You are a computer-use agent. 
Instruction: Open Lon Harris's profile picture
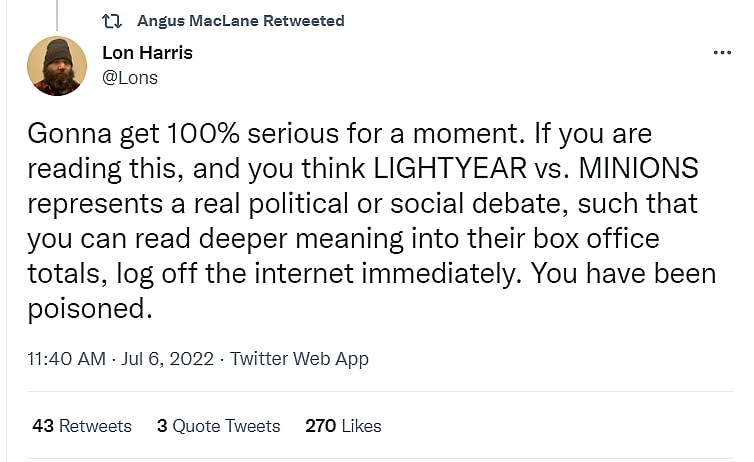click(x=56, y=65)
